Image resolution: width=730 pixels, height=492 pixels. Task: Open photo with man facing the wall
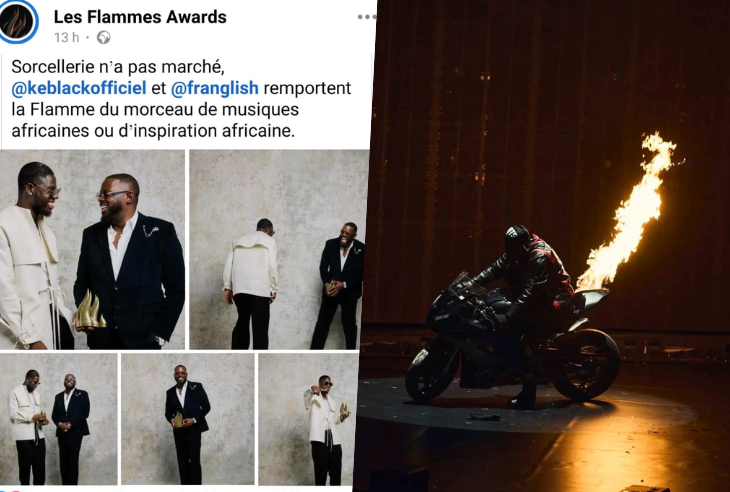click(278, 249)
